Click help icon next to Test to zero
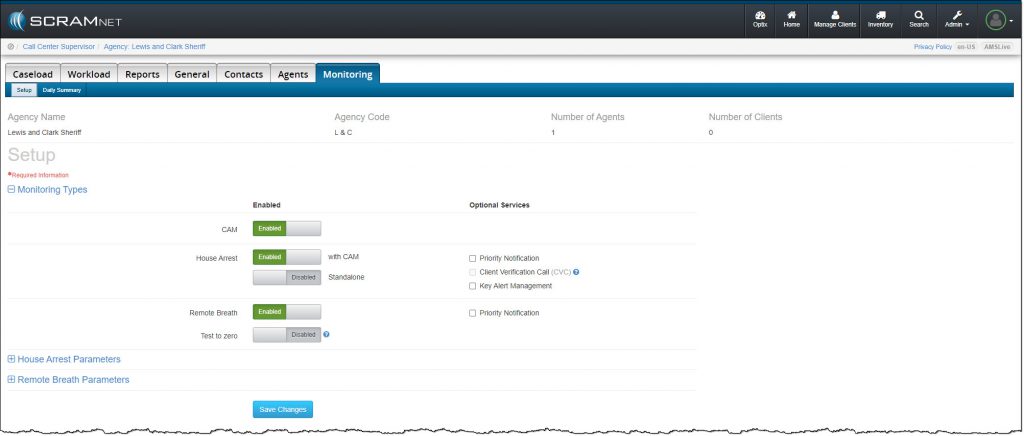 click(327, 335)
